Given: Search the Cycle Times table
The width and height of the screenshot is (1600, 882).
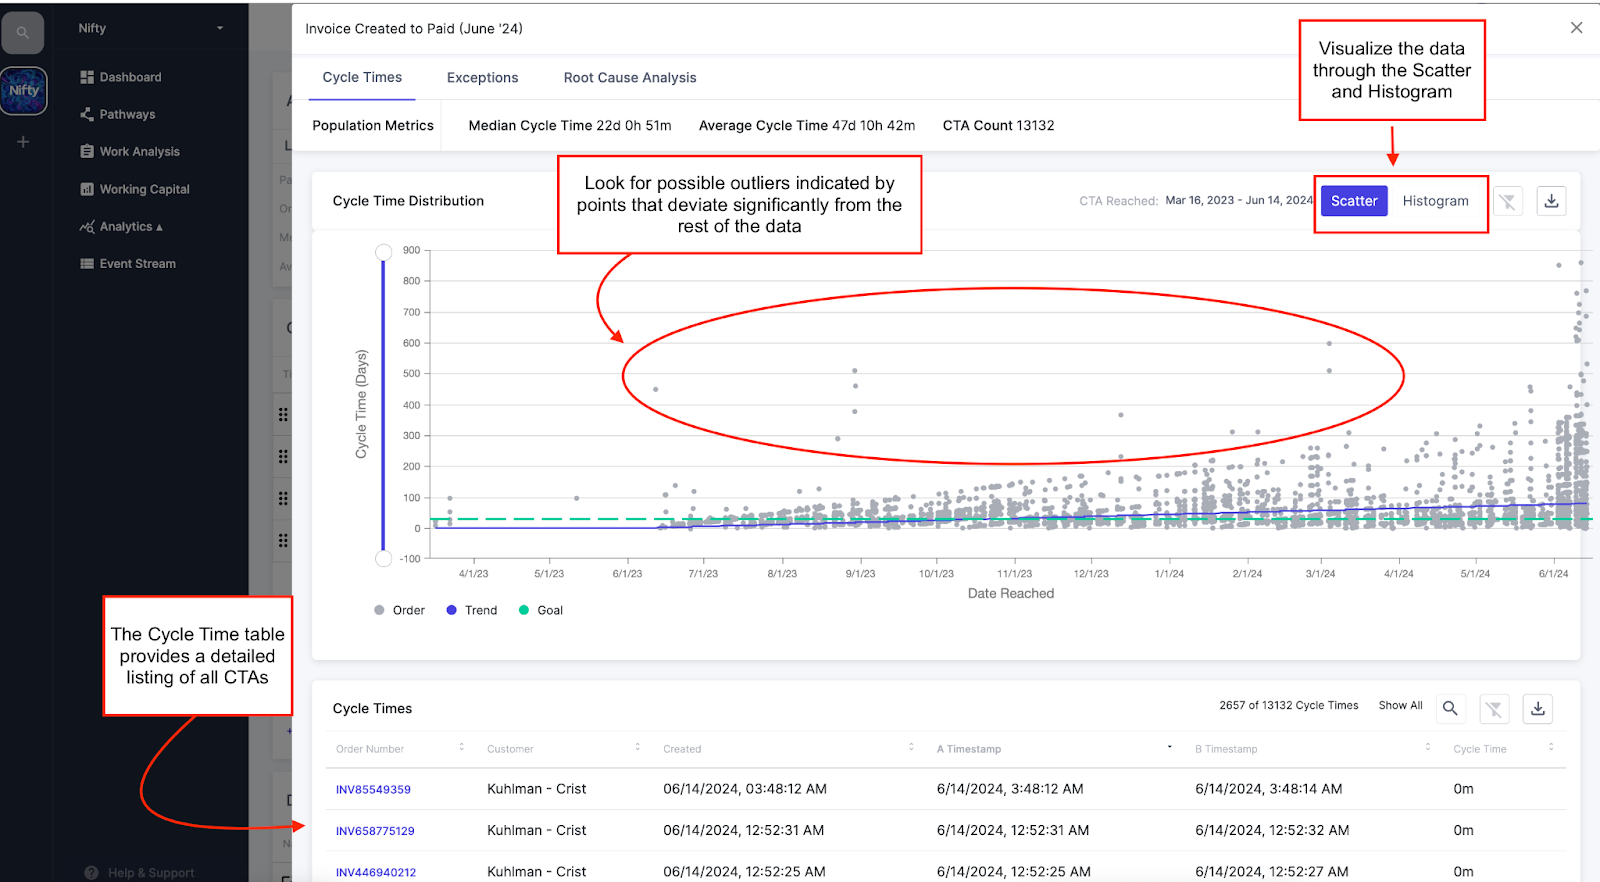Looking at the screenshot, I should click(x=1450, y=709).
